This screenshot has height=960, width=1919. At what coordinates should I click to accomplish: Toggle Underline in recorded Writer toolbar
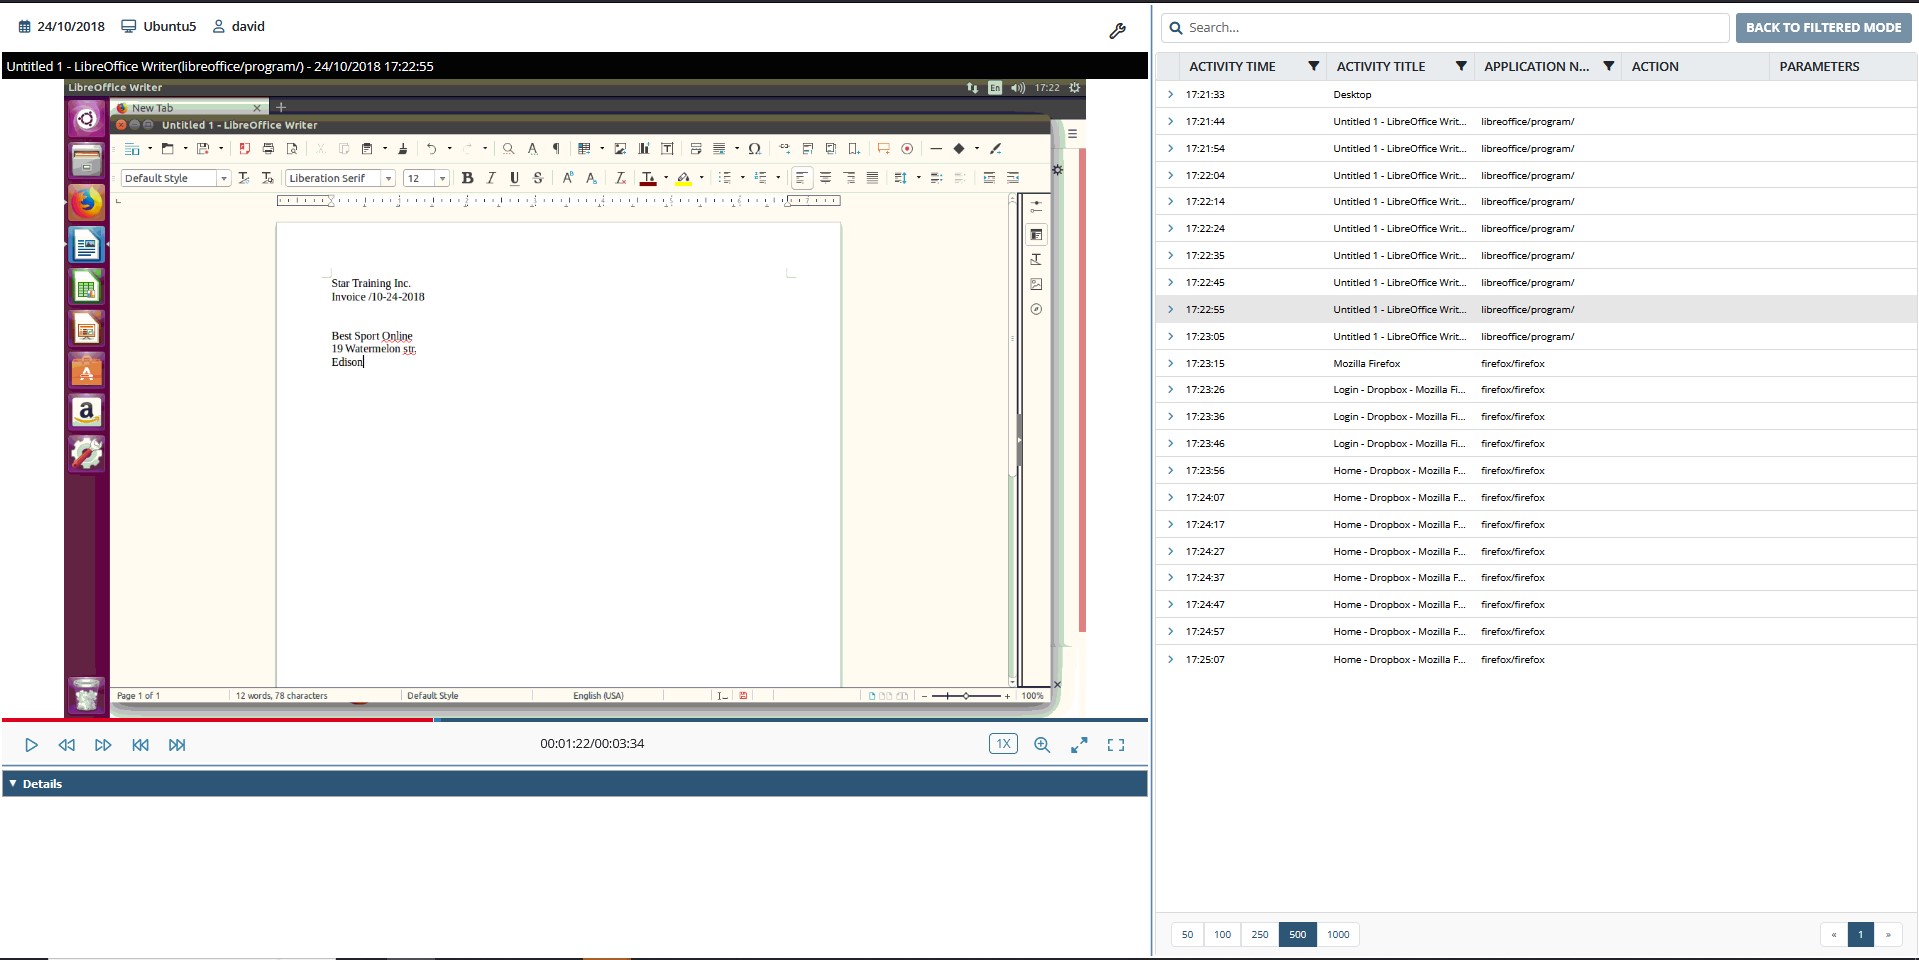[514, 178]
